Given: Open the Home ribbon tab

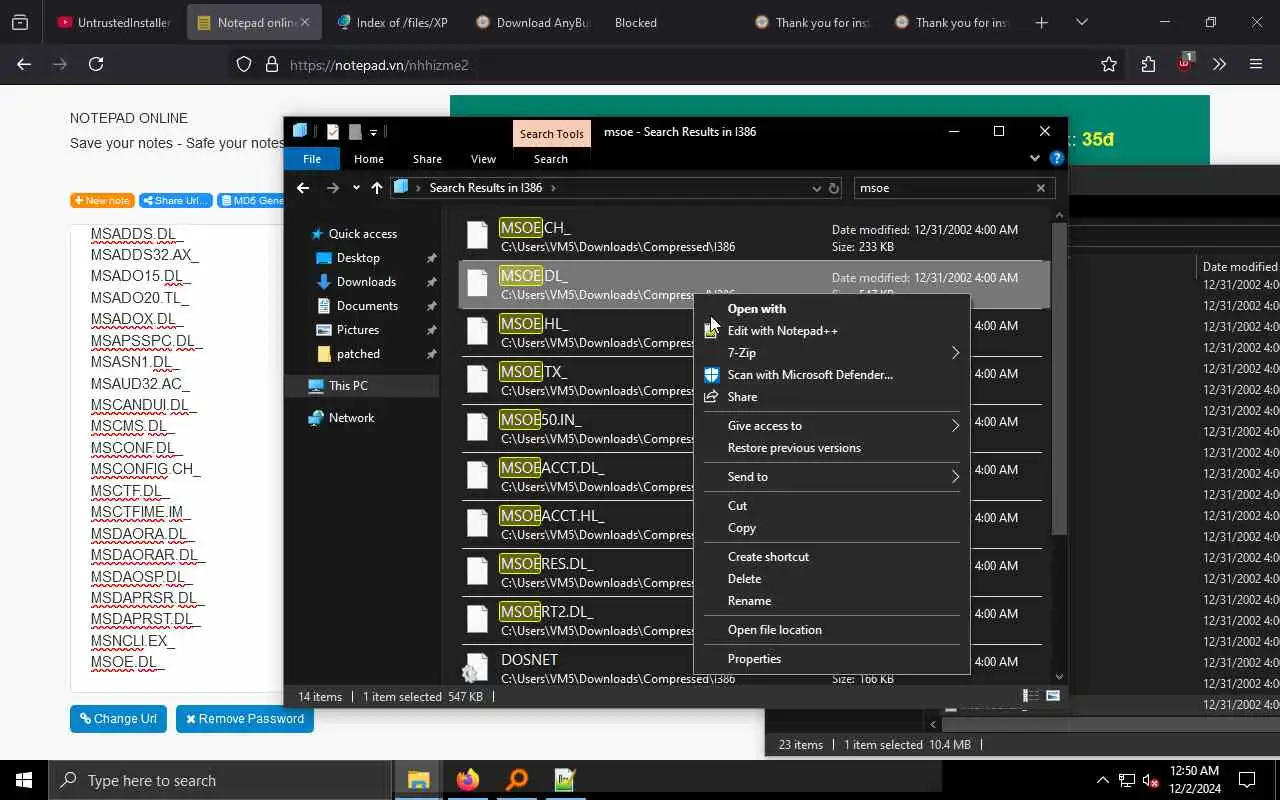Looking at the screenshot, I should click(x=368, y=159).
